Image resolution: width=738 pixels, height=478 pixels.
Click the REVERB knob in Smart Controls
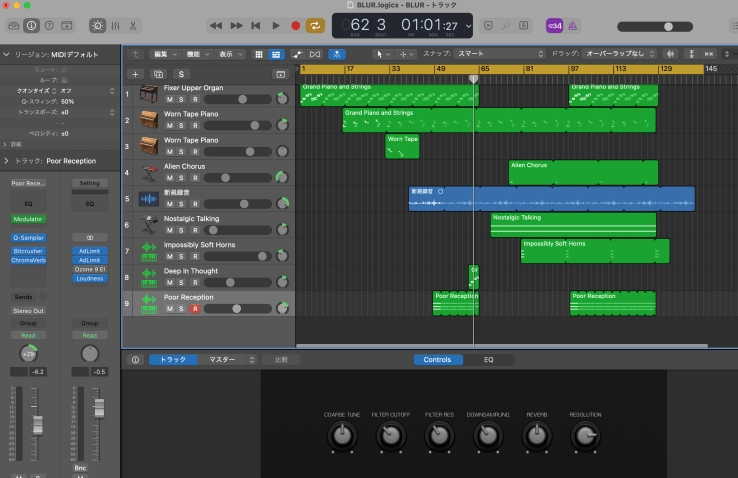[x=536, y=436]
